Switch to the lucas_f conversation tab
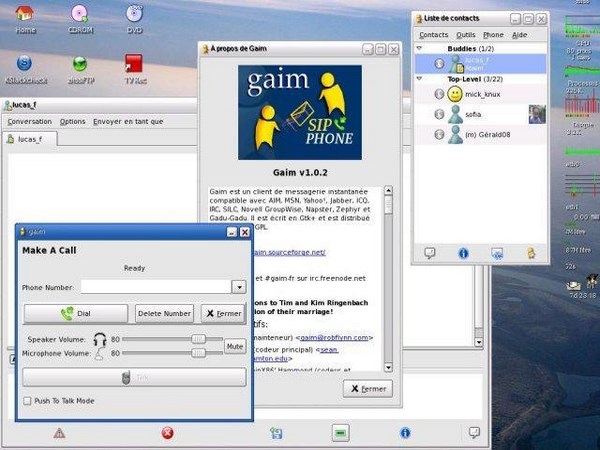Viewport: 600px width, 450px height. 30,139
